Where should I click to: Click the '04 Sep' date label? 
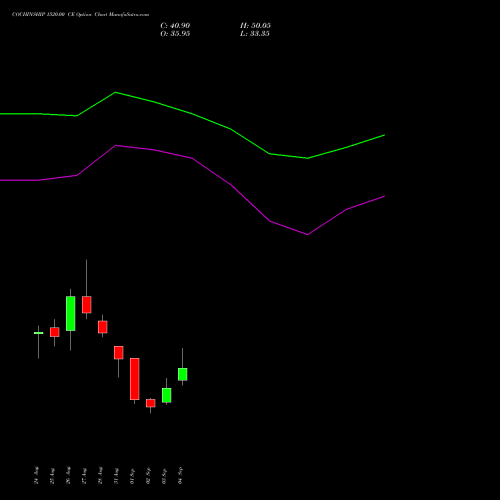pyautogui.click(x=180, y=475)
